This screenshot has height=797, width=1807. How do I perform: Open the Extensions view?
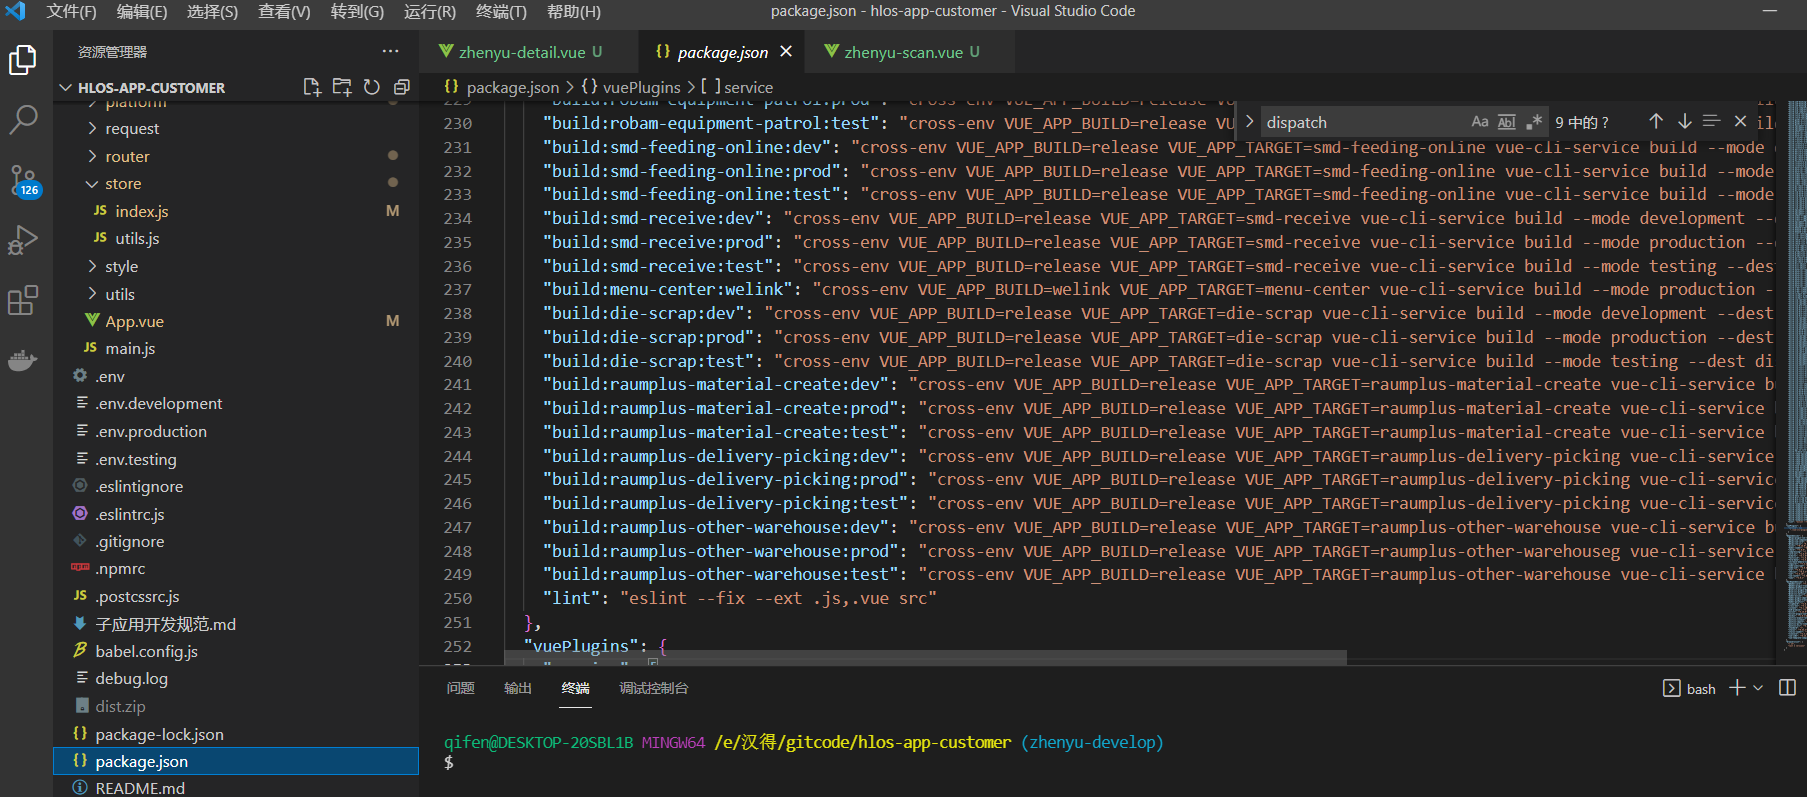coord(23,300)
